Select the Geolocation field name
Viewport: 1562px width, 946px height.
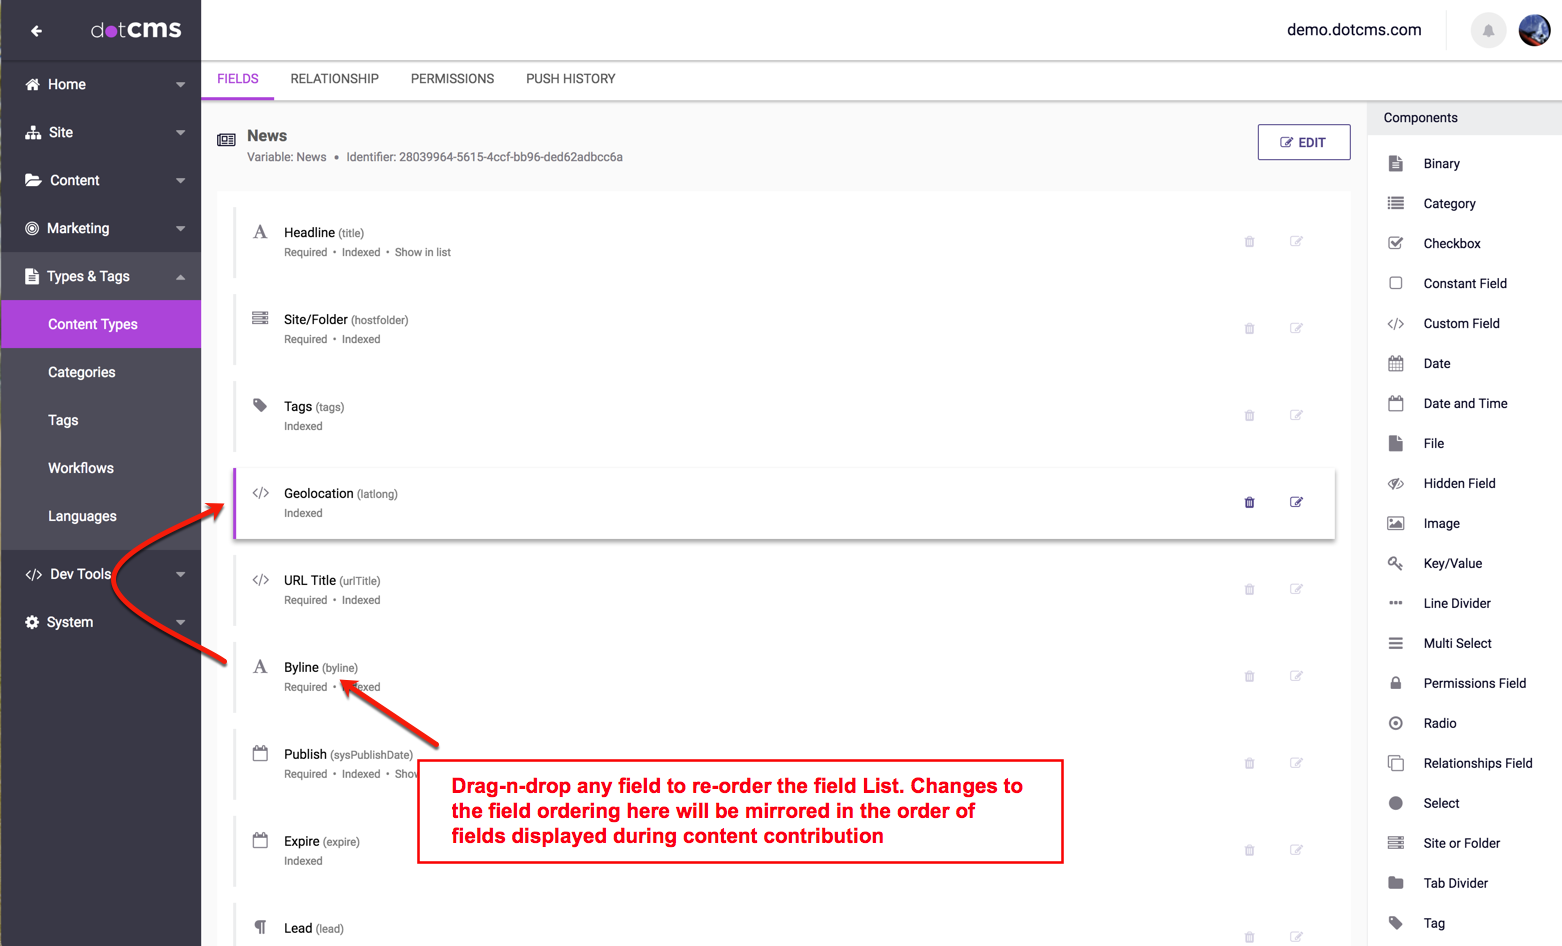pyautogui.click(x=318, y=493)
